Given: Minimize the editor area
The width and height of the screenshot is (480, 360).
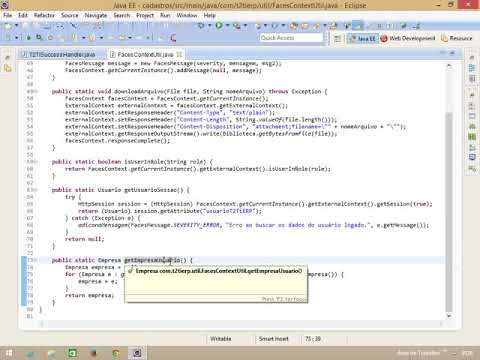Looking at the screenshot, I should tap(442, 53).
